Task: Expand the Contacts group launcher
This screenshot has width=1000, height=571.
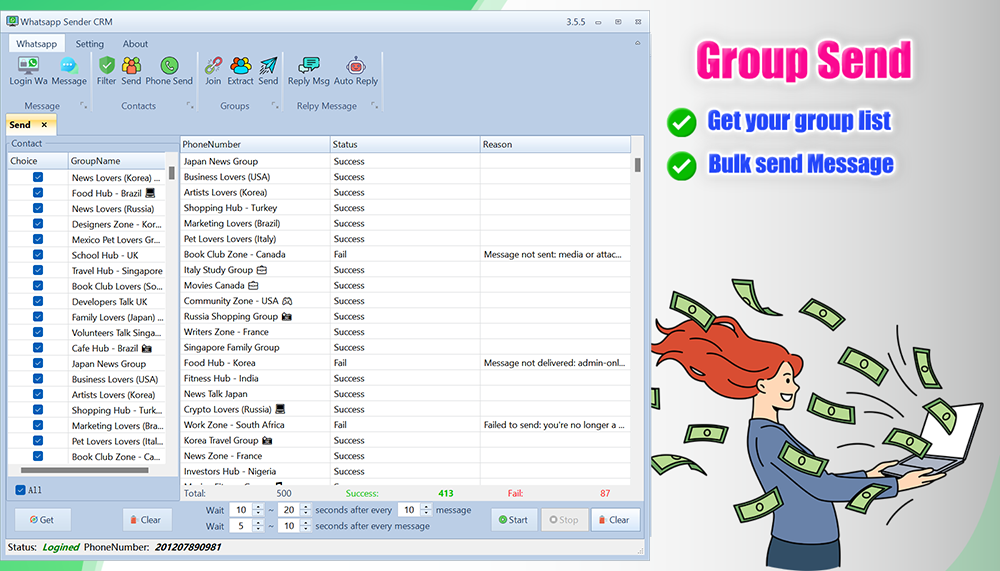Action: point(190,105)
